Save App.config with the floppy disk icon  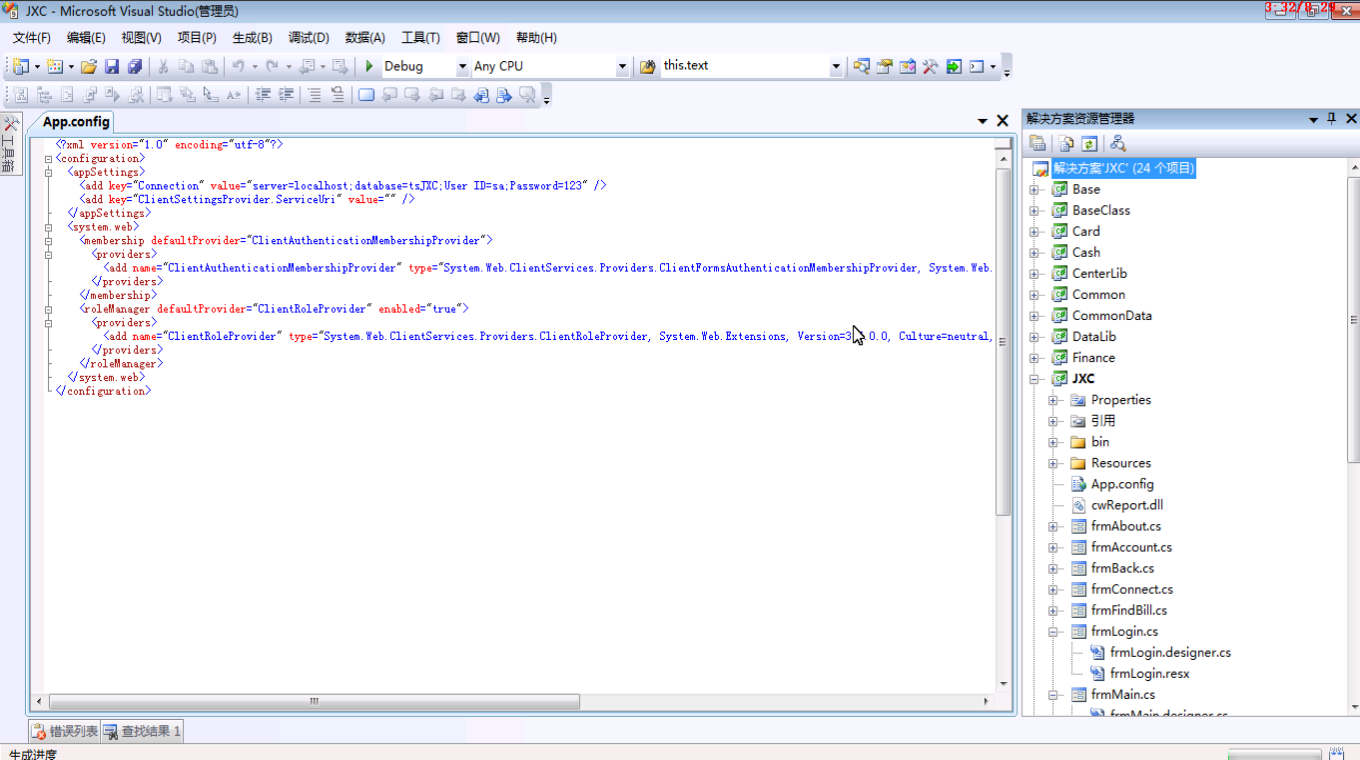tap(112, 66)
